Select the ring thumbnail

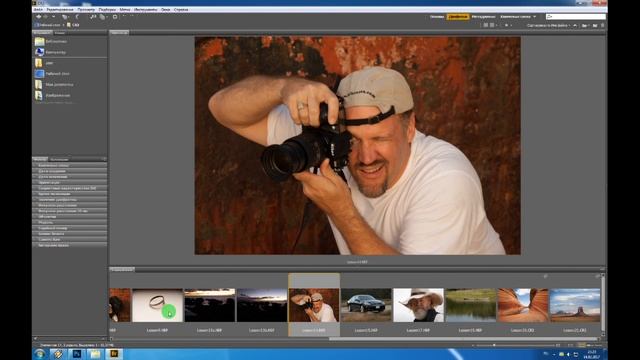157,306
